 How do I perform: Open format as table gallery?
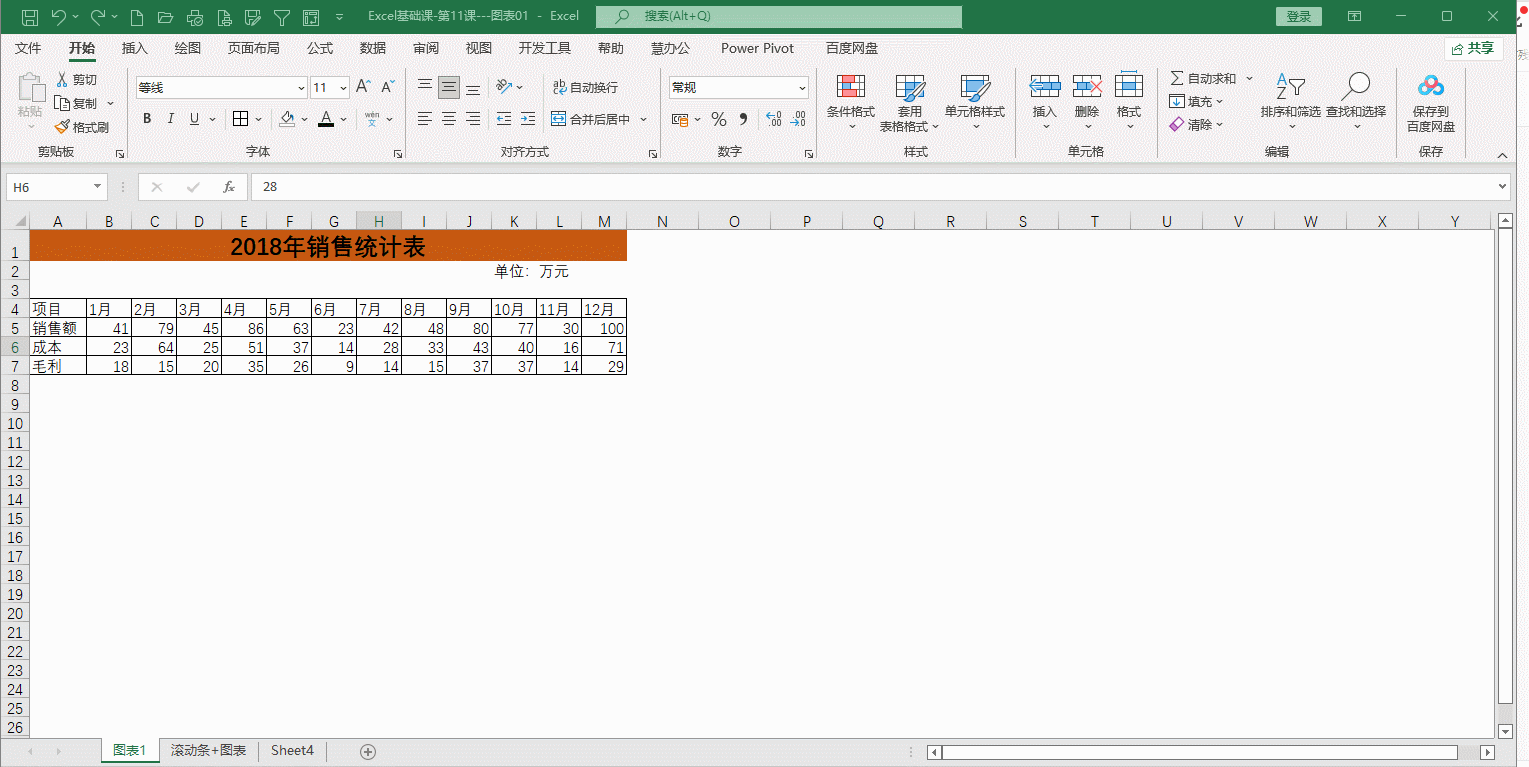910,103
